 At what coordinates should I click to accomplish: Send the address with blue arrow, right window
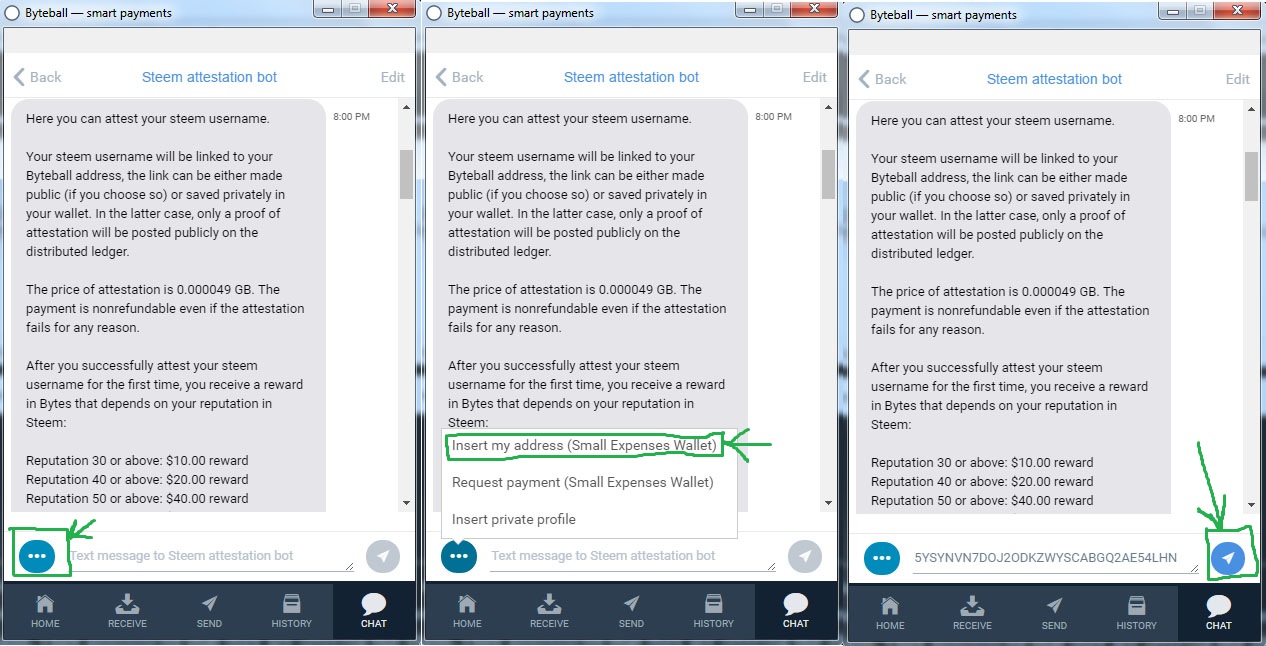point(1228,558)
